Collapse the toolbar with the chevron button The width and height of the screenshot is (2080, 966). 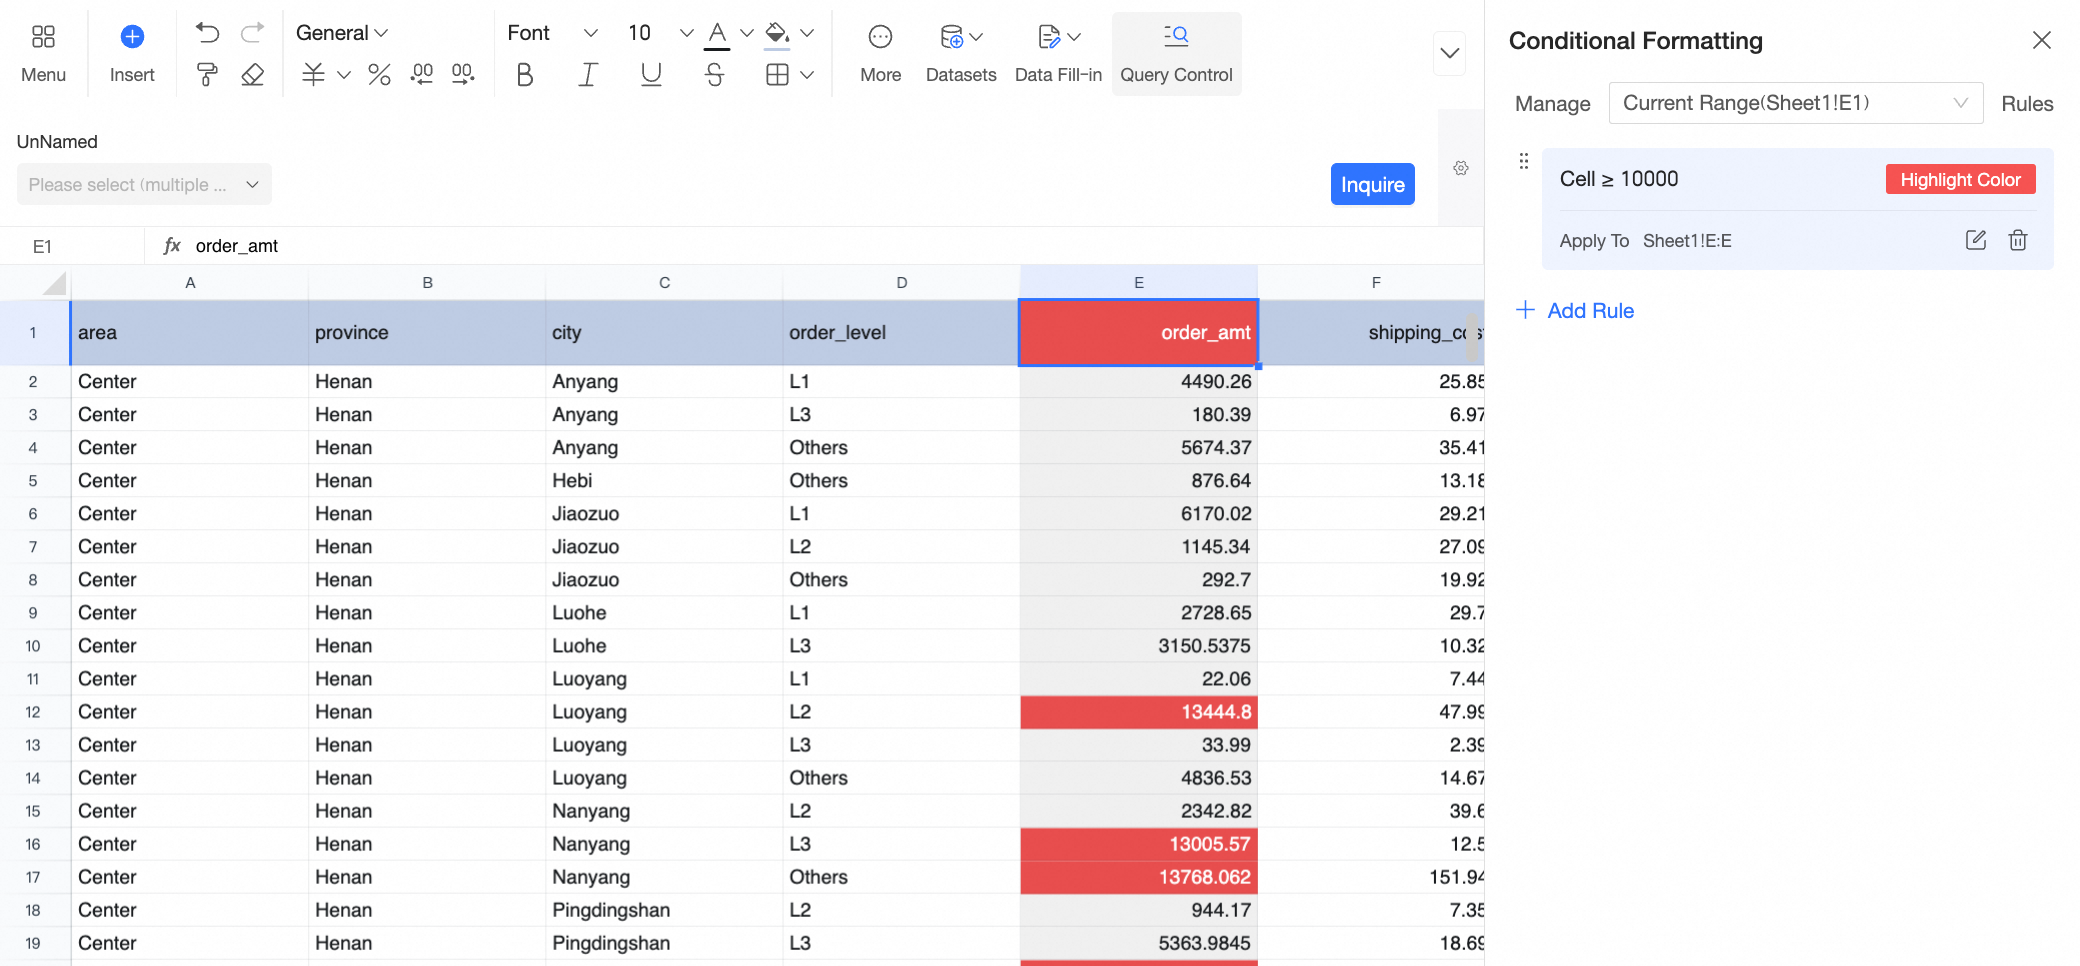point(1450,53)
